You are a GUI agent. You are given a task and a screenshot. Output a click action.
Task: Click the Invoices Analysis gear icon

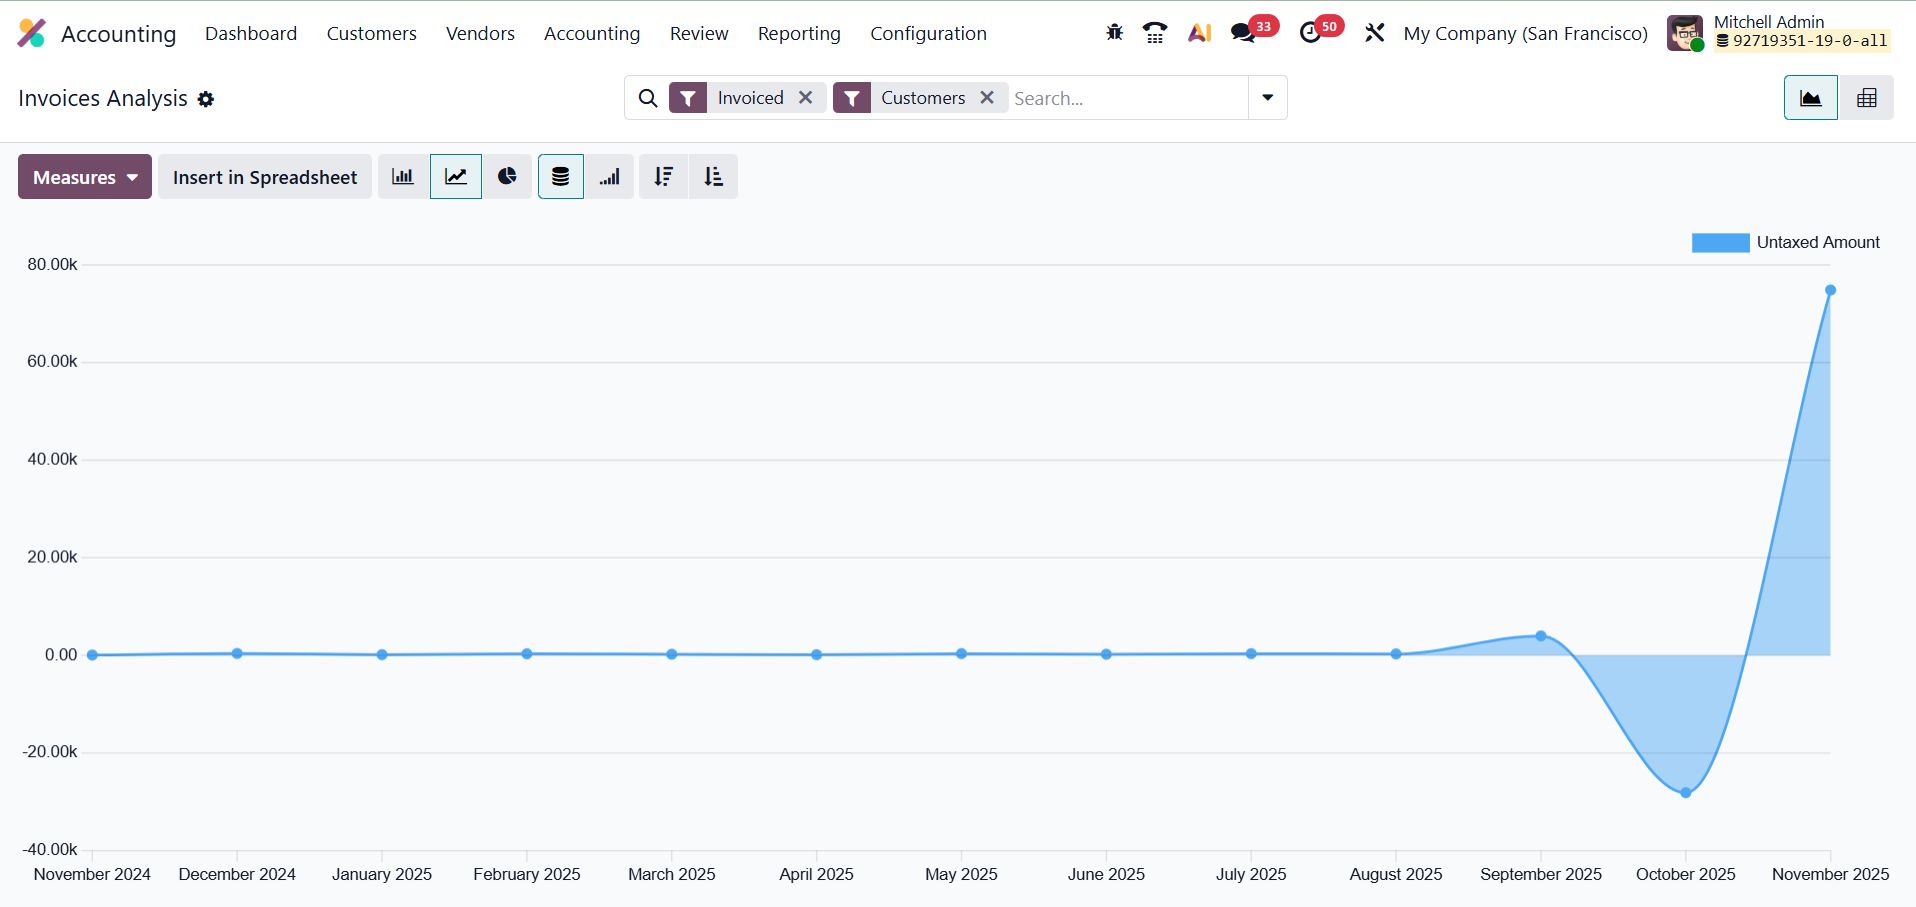pos(206,99)
